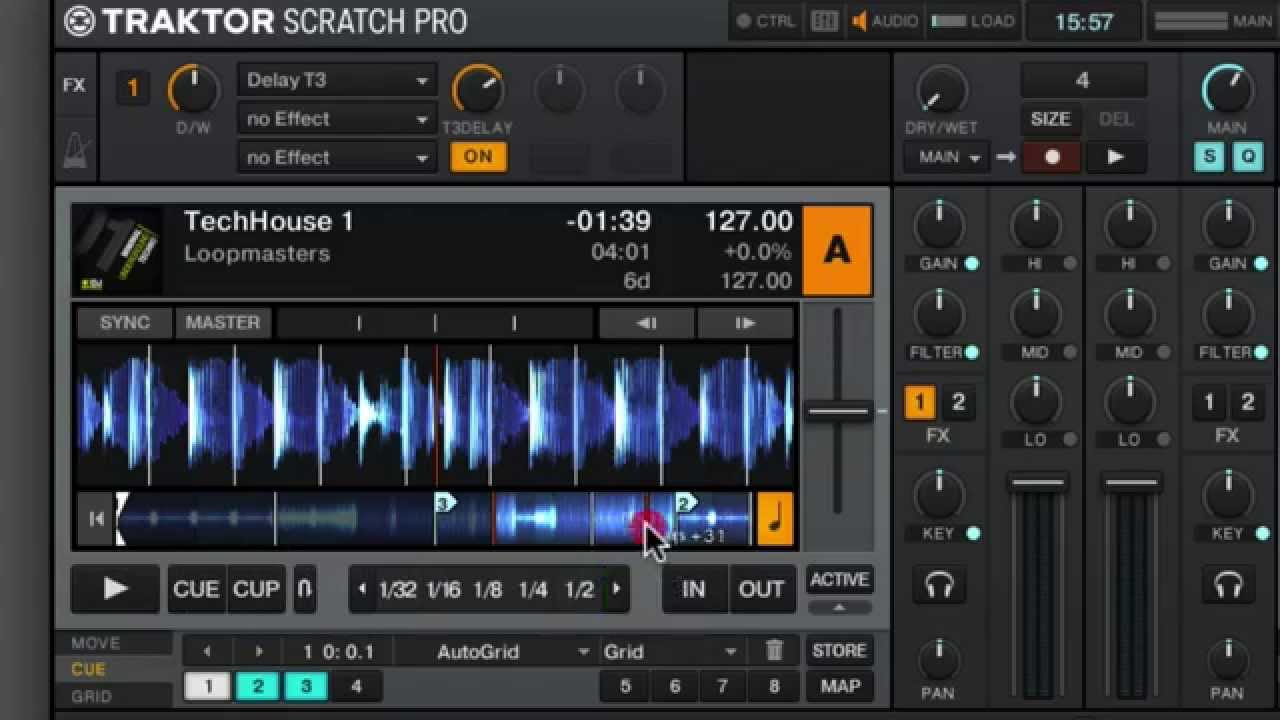Open the AutoGrid cue name dropdown
This screenshot has height=720, width=1280.
tap(496, 652)
